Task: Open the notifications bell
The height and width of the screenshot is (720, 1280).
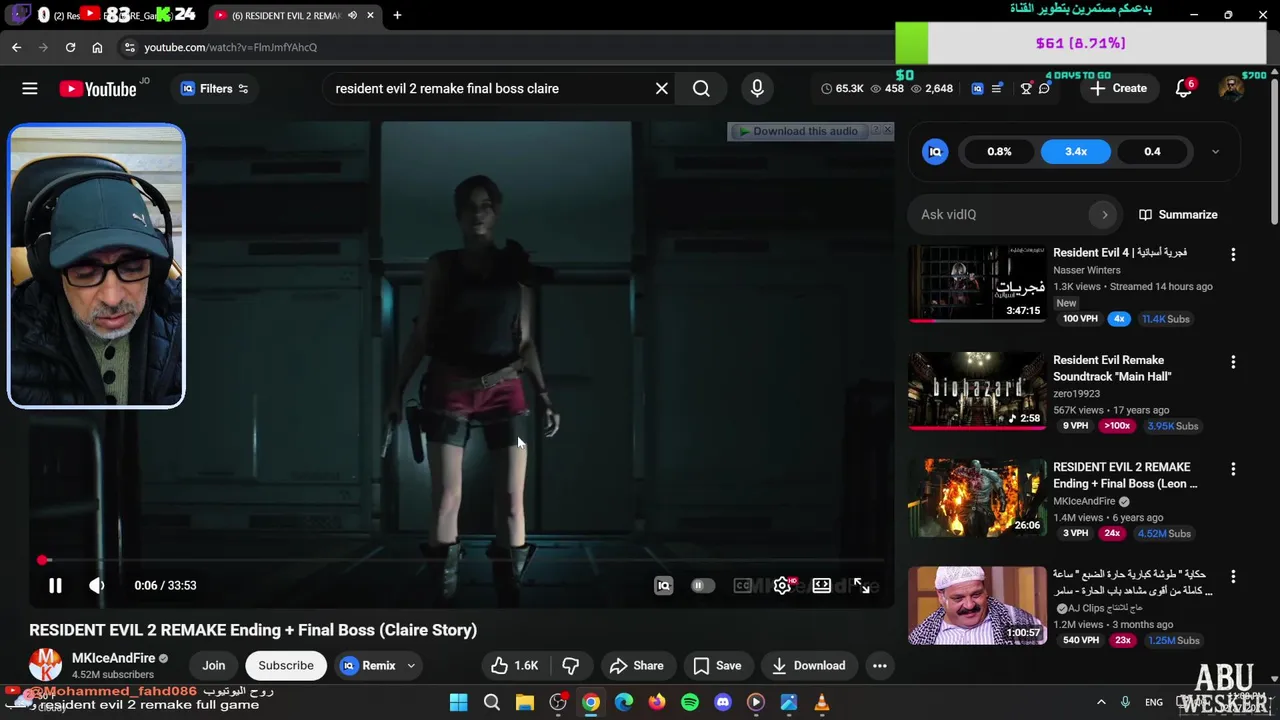Action: (x=1184, y=89)
